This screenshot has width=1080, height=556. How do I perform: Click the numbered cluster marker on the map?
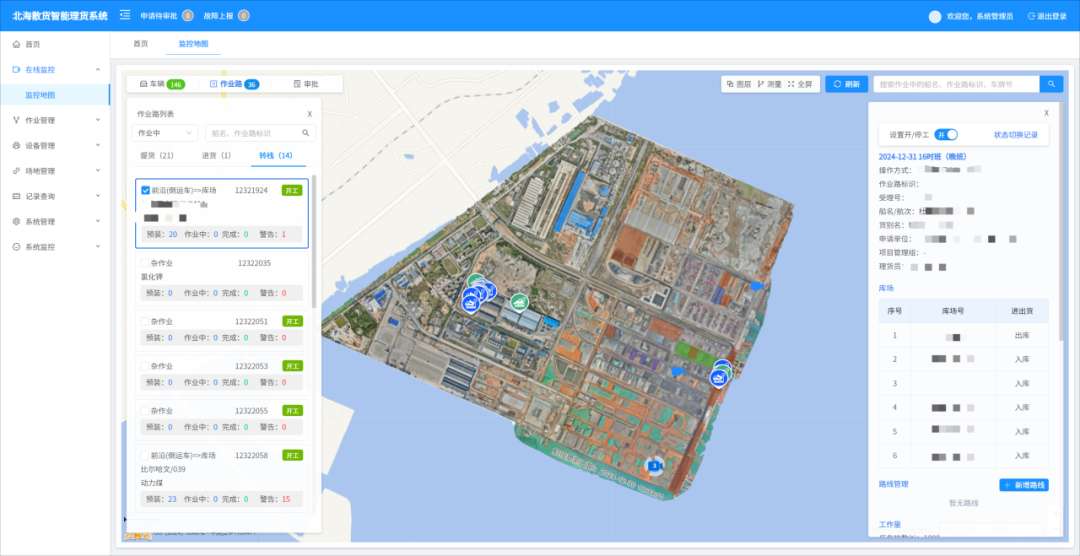click(655, 465)
